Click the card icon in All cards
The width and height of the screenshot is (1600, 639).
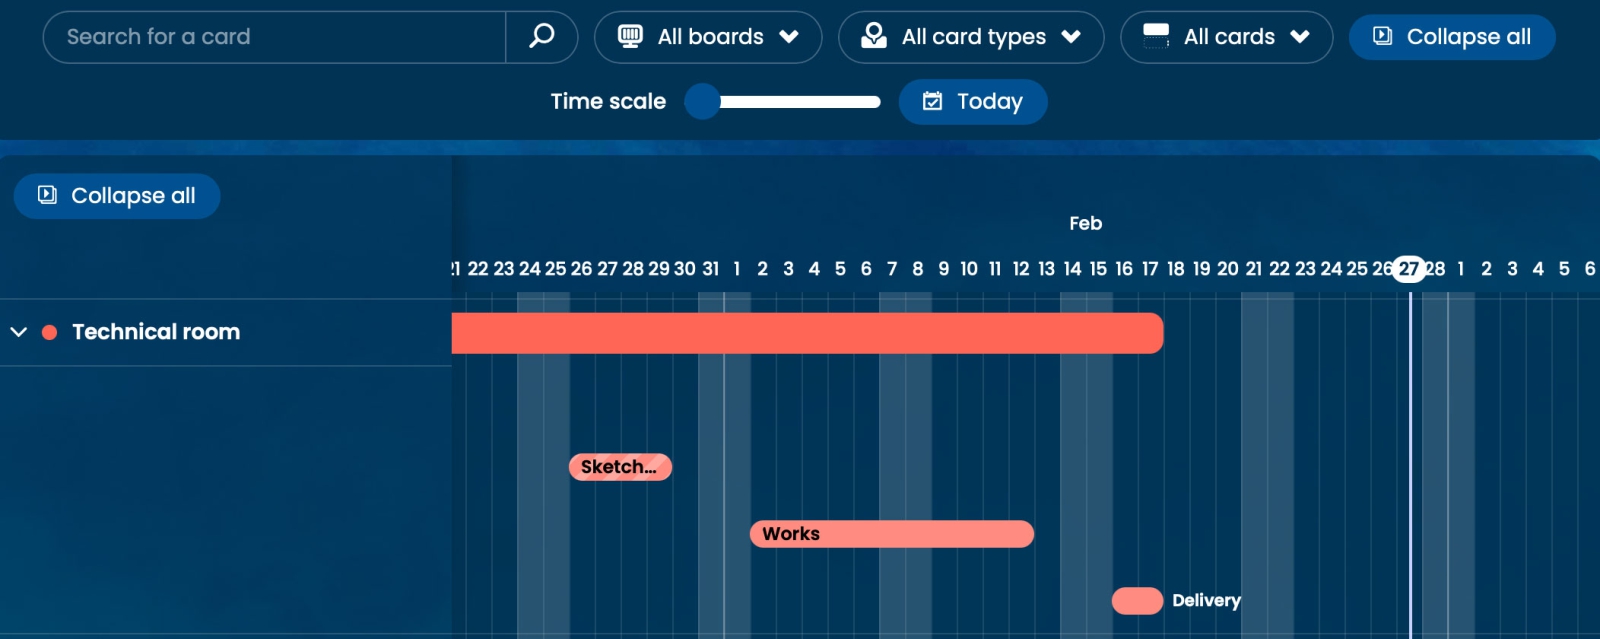coord(1156,37)
